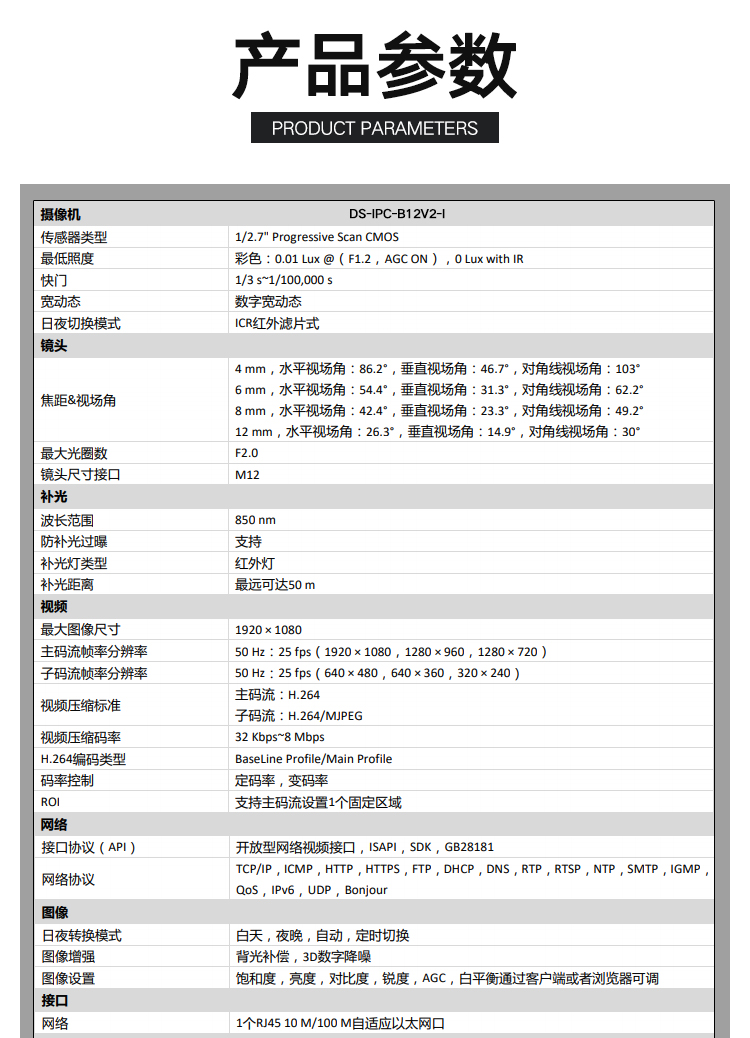
Task: Select the 白天，夜晚，自动，定时切换 value
Action: 322,936
